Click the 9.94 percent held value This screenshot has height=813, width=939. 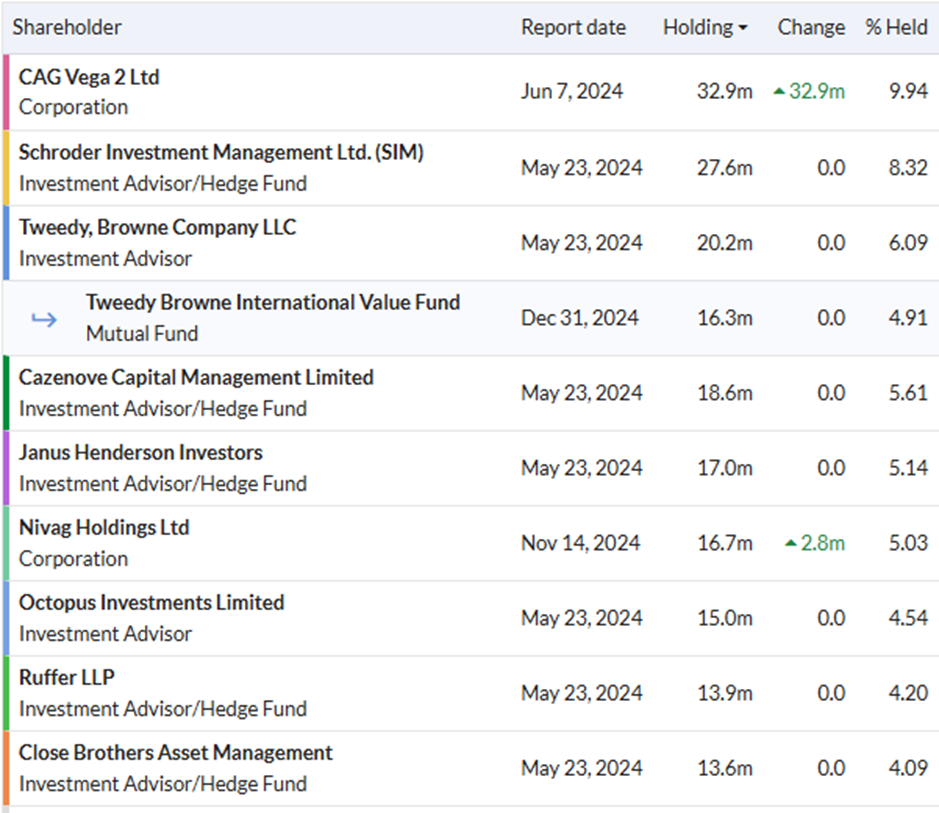tap(908, 92)
